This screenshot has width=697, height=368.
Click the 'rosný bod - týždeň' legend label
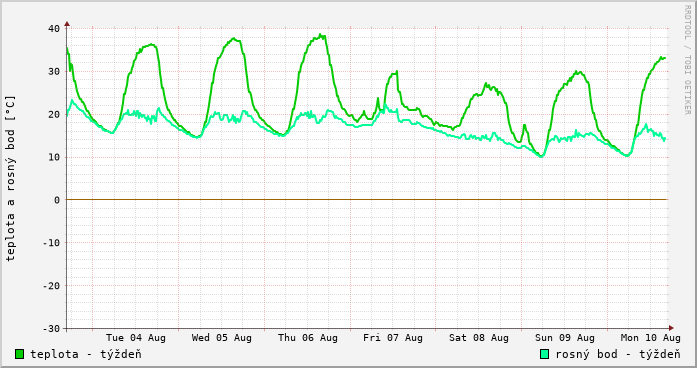(x=618, y=354)
